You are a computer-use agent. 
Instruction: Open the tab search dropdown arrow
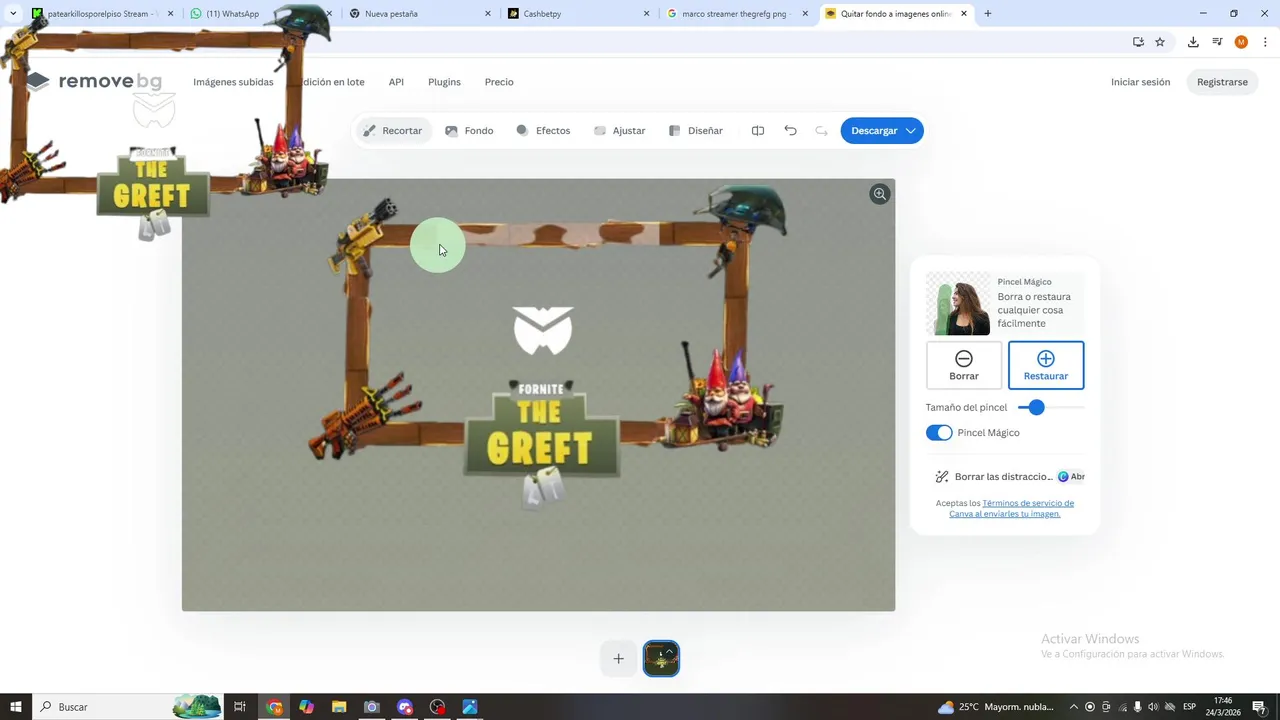(13, 14)
